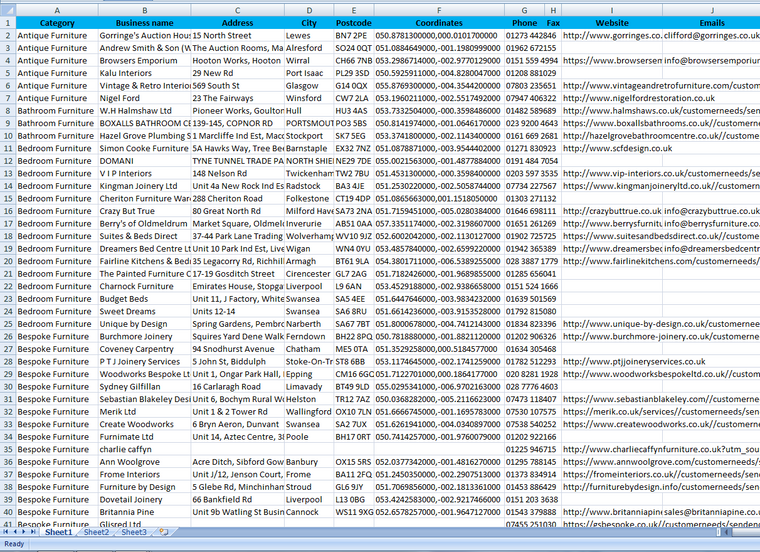Select the city cell 'Lewes'
Image resolution: width=760 pixels, height=552 pixels.
tap(309, 35)
